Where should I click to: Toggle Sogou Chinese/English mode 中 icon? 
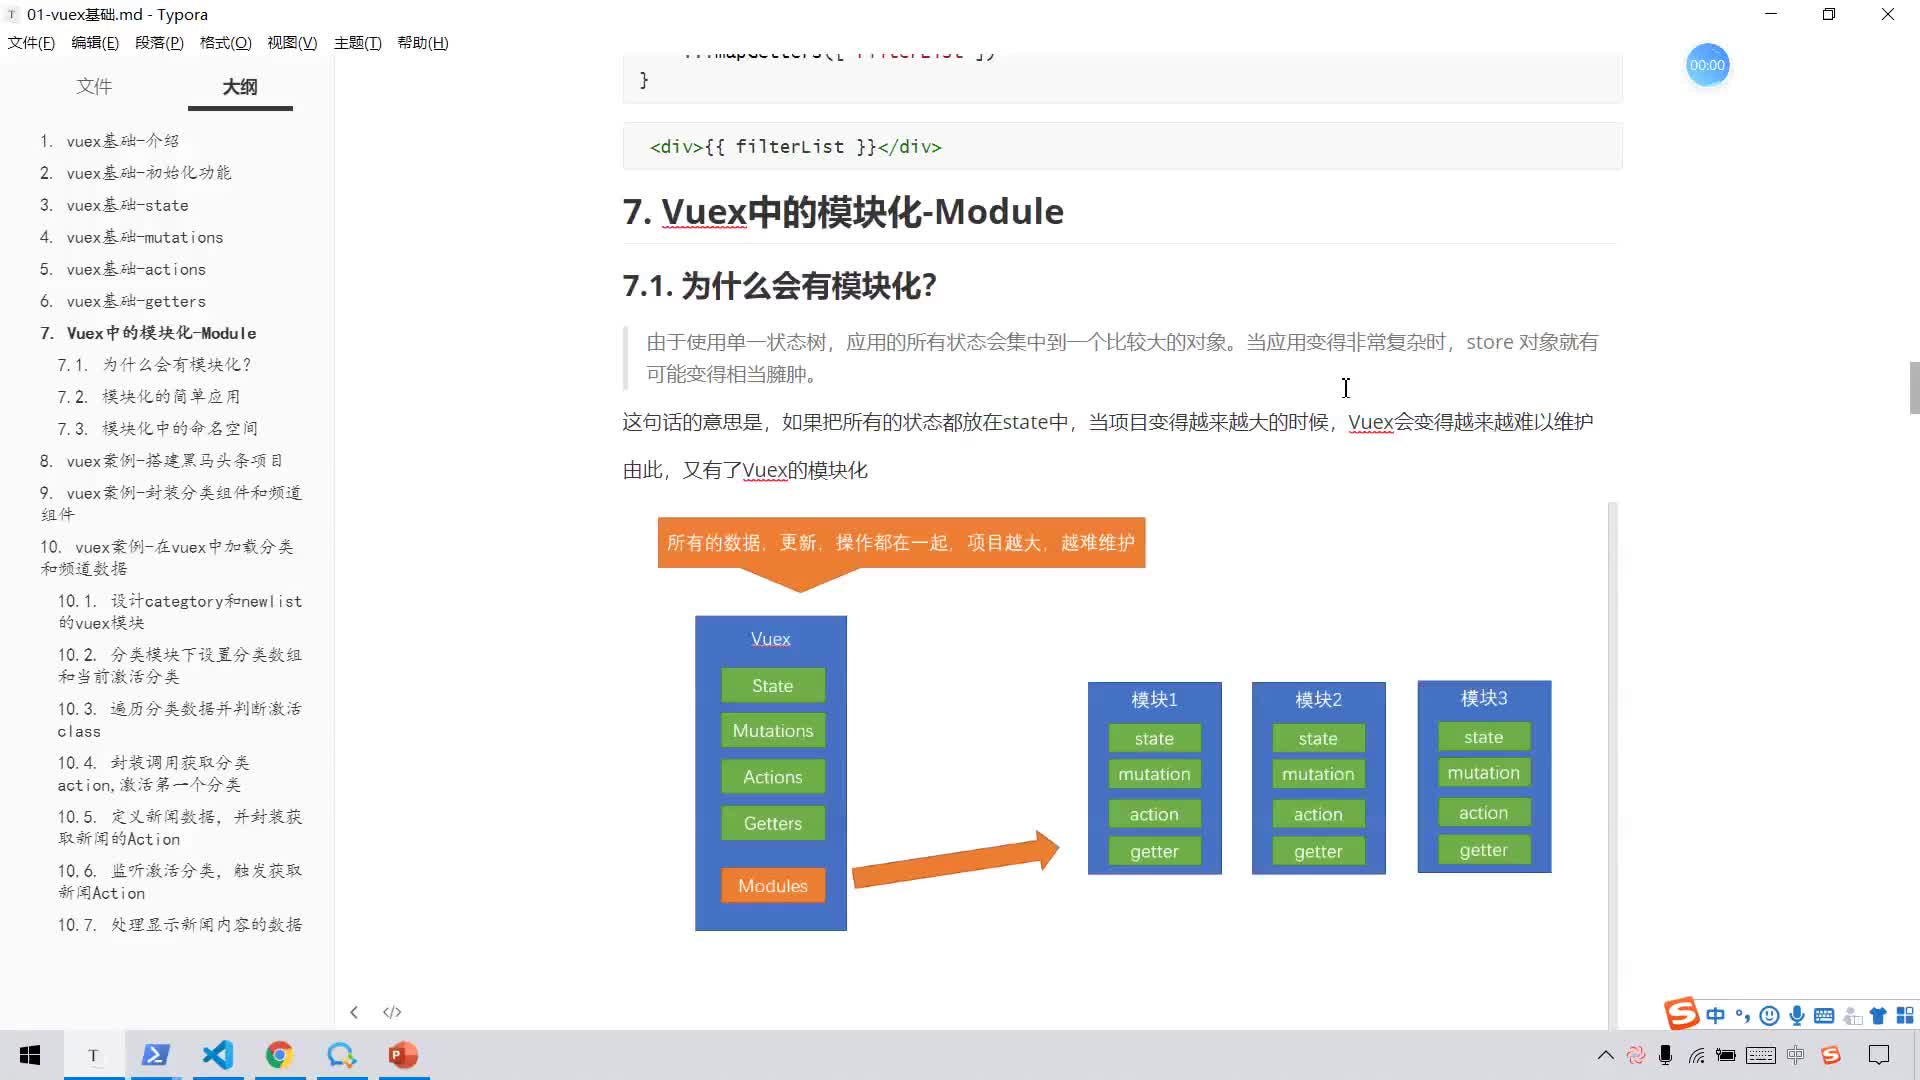[1716, 1016]
